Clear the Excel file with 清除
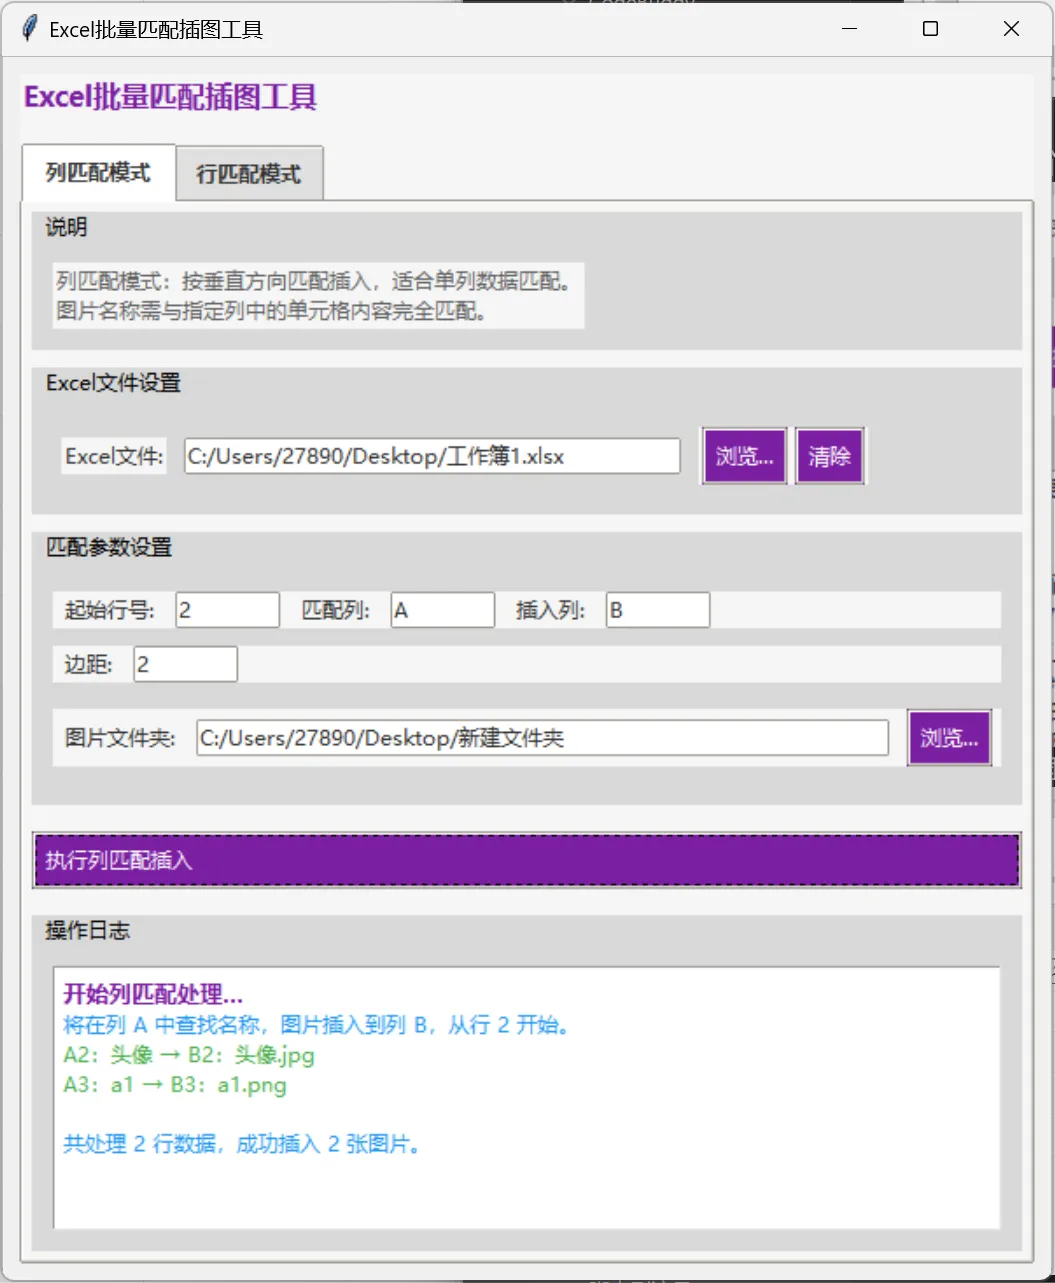1055x1283 pixels. 829,456
